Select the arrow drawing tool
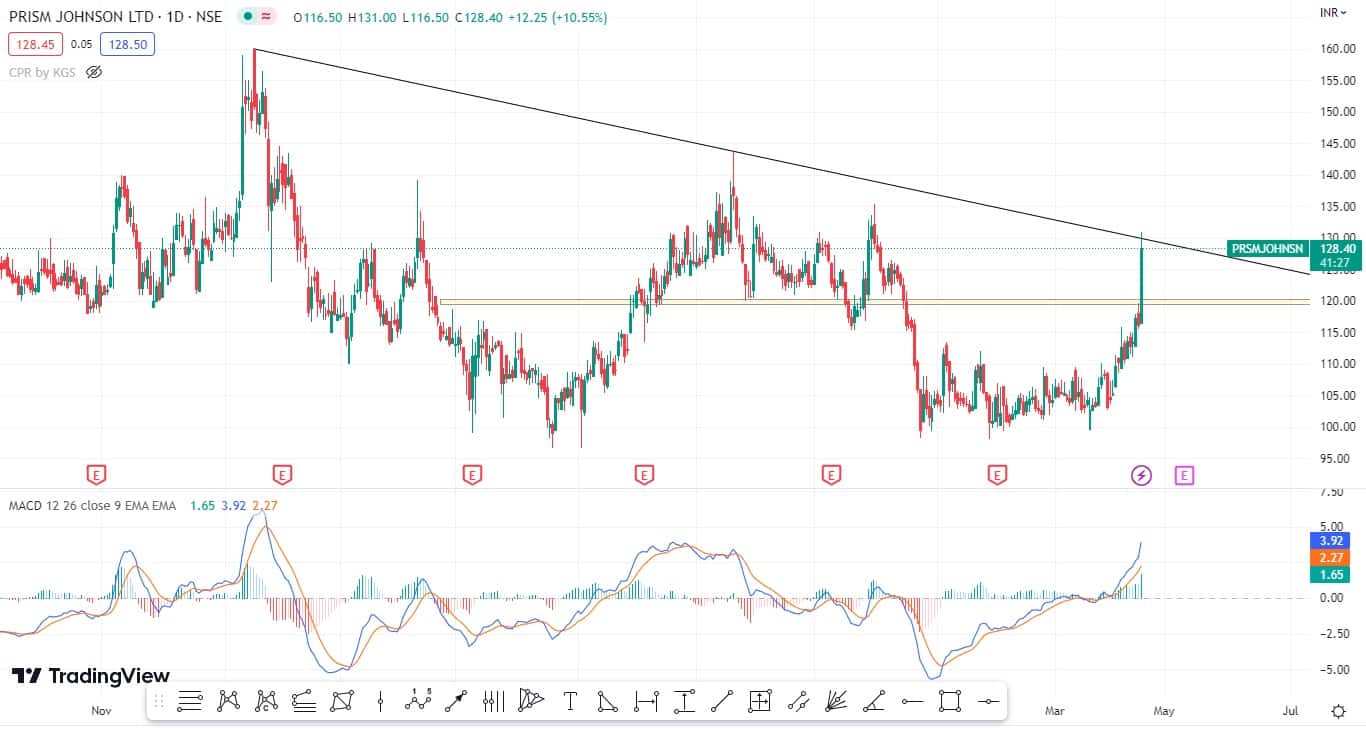The width and height of the screenshot is (1366, 732). tap(456, 701)
